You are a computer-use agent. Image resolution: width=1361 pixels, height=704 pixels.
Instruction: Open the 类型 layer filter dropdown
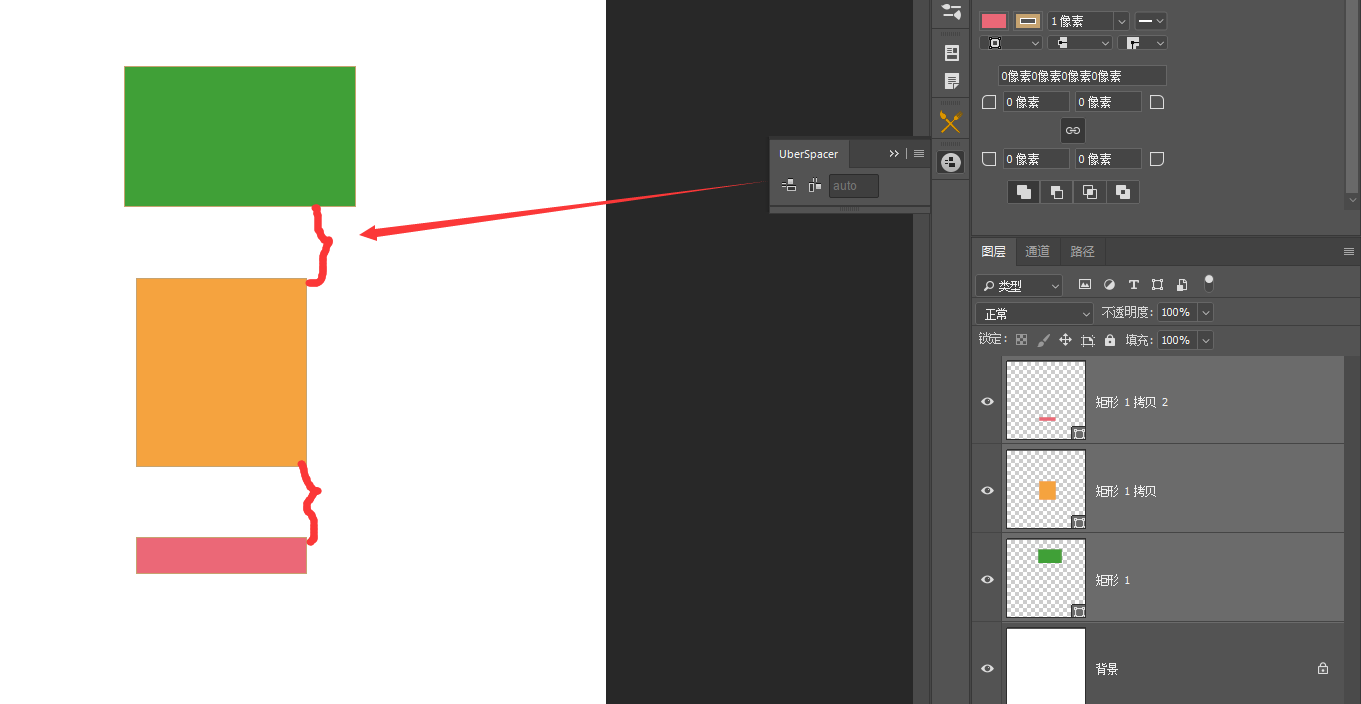pos(1020,286)
